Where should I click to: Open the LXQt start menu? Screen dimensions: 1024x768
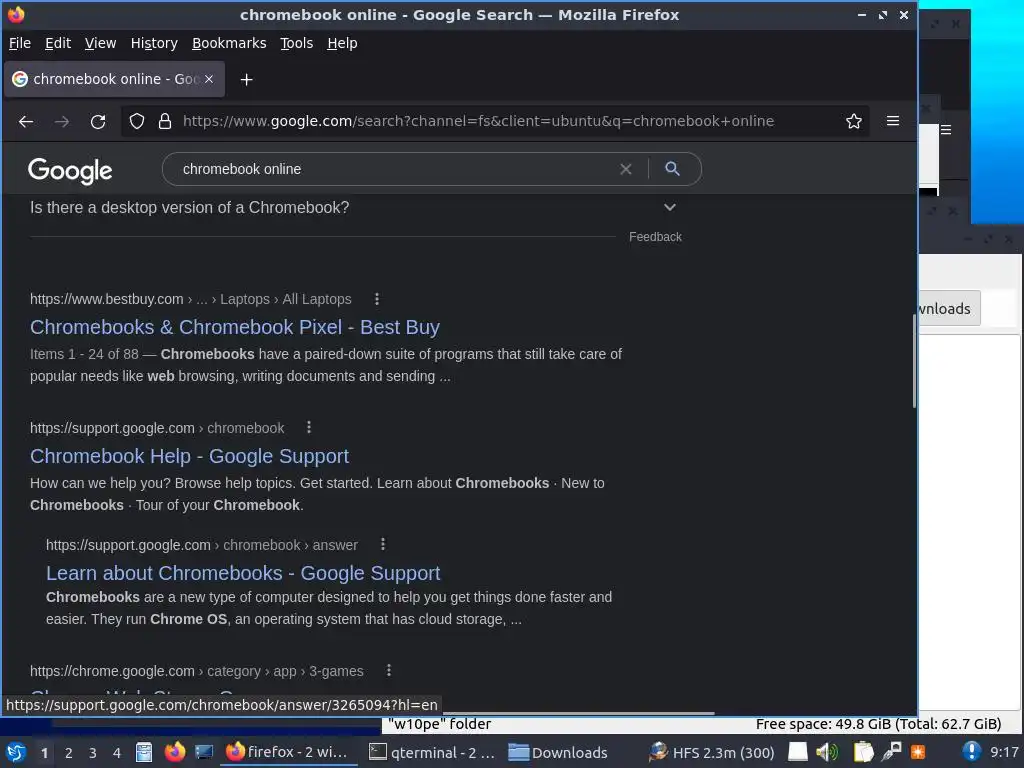16,752
